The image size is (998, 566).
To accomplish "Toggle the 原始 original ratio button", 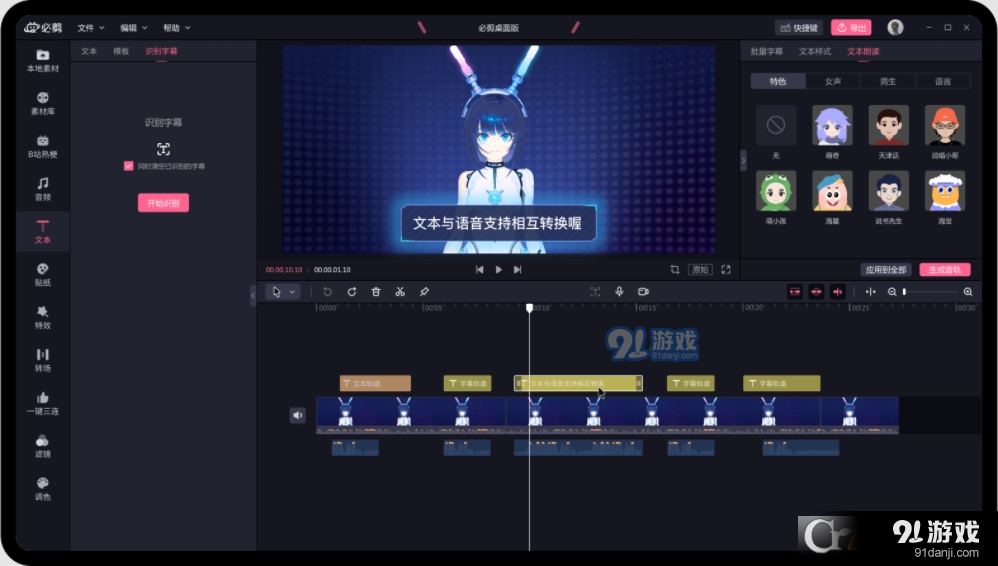I will 700,269.
